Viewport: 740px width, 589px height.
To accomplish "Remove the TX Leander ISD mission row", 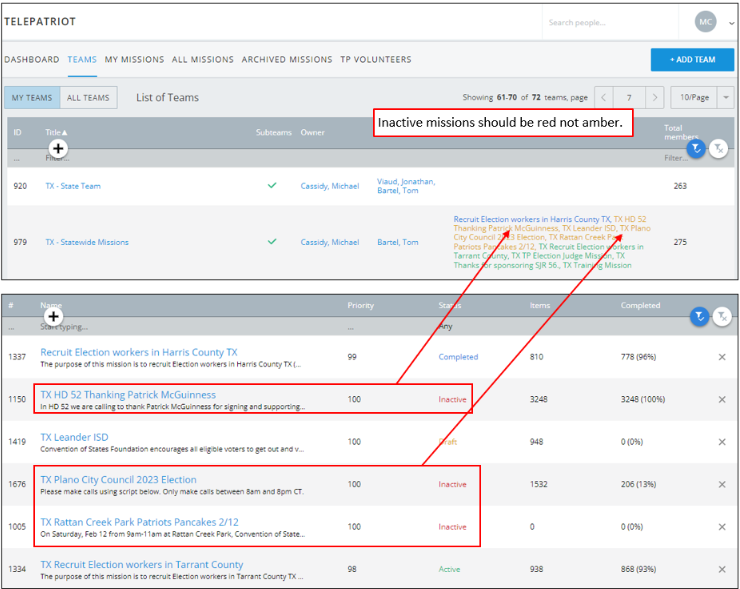I will (x=722, y=441).
